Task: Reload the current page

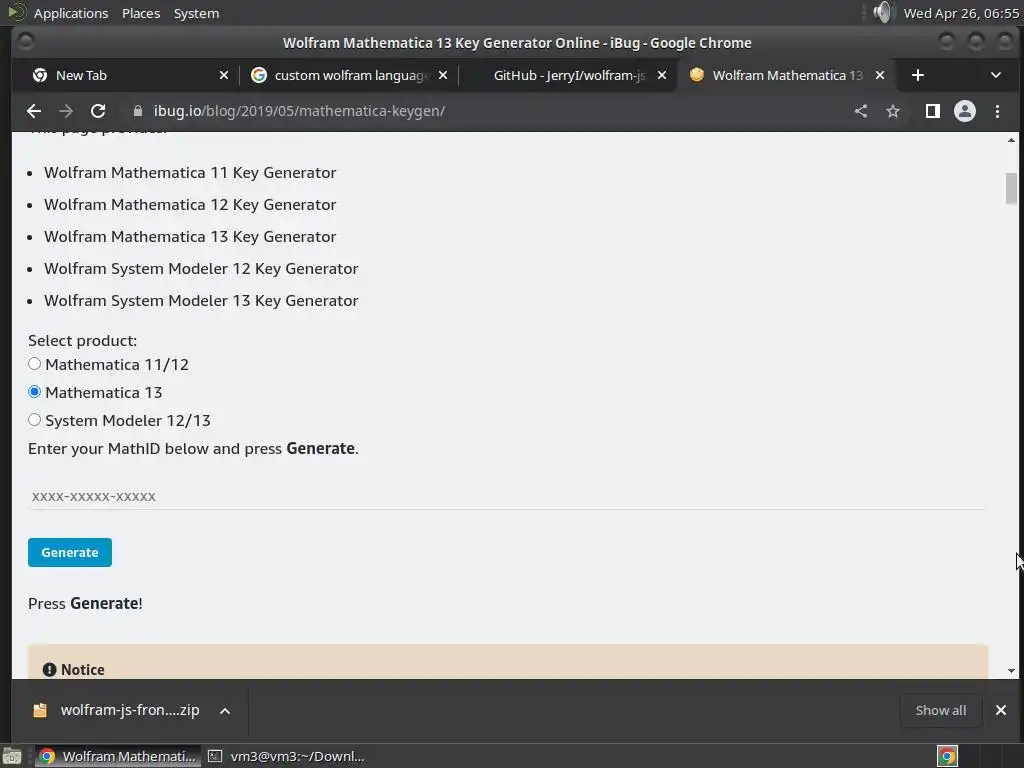Action: (x=98, y=111)
